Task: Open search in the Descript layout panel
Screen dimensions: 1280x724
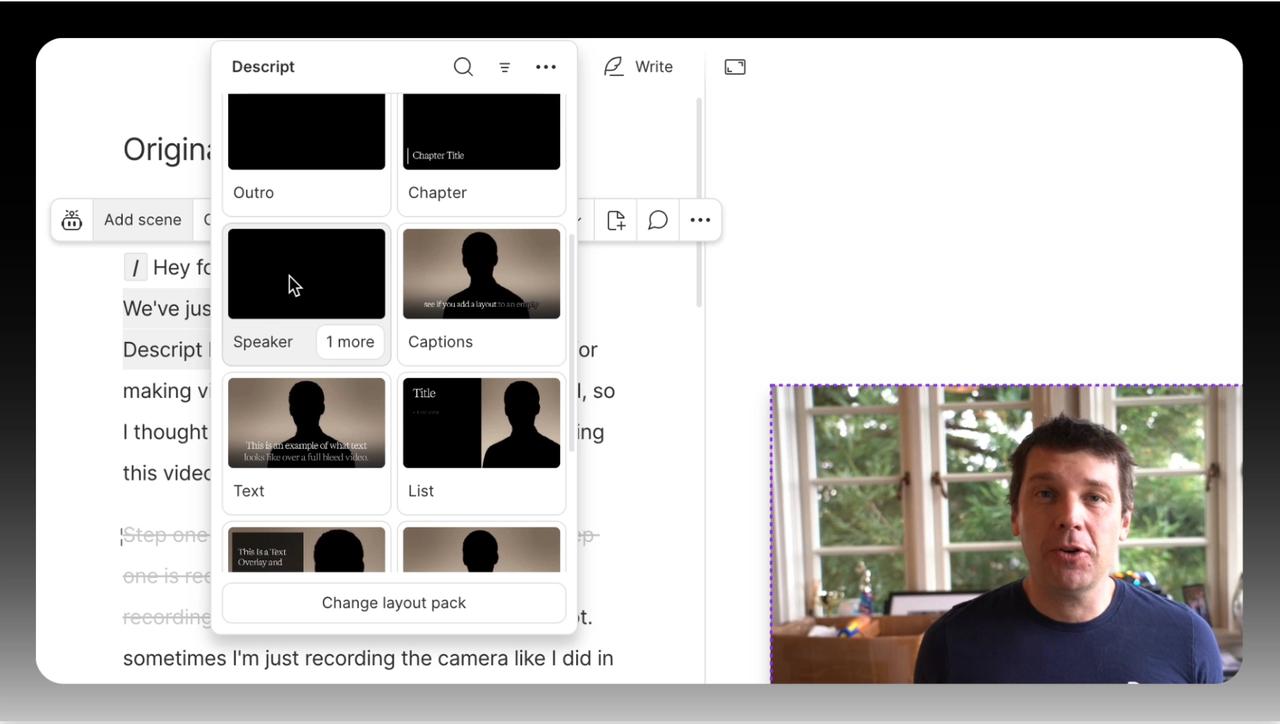Action: click(x=463, y=67)
